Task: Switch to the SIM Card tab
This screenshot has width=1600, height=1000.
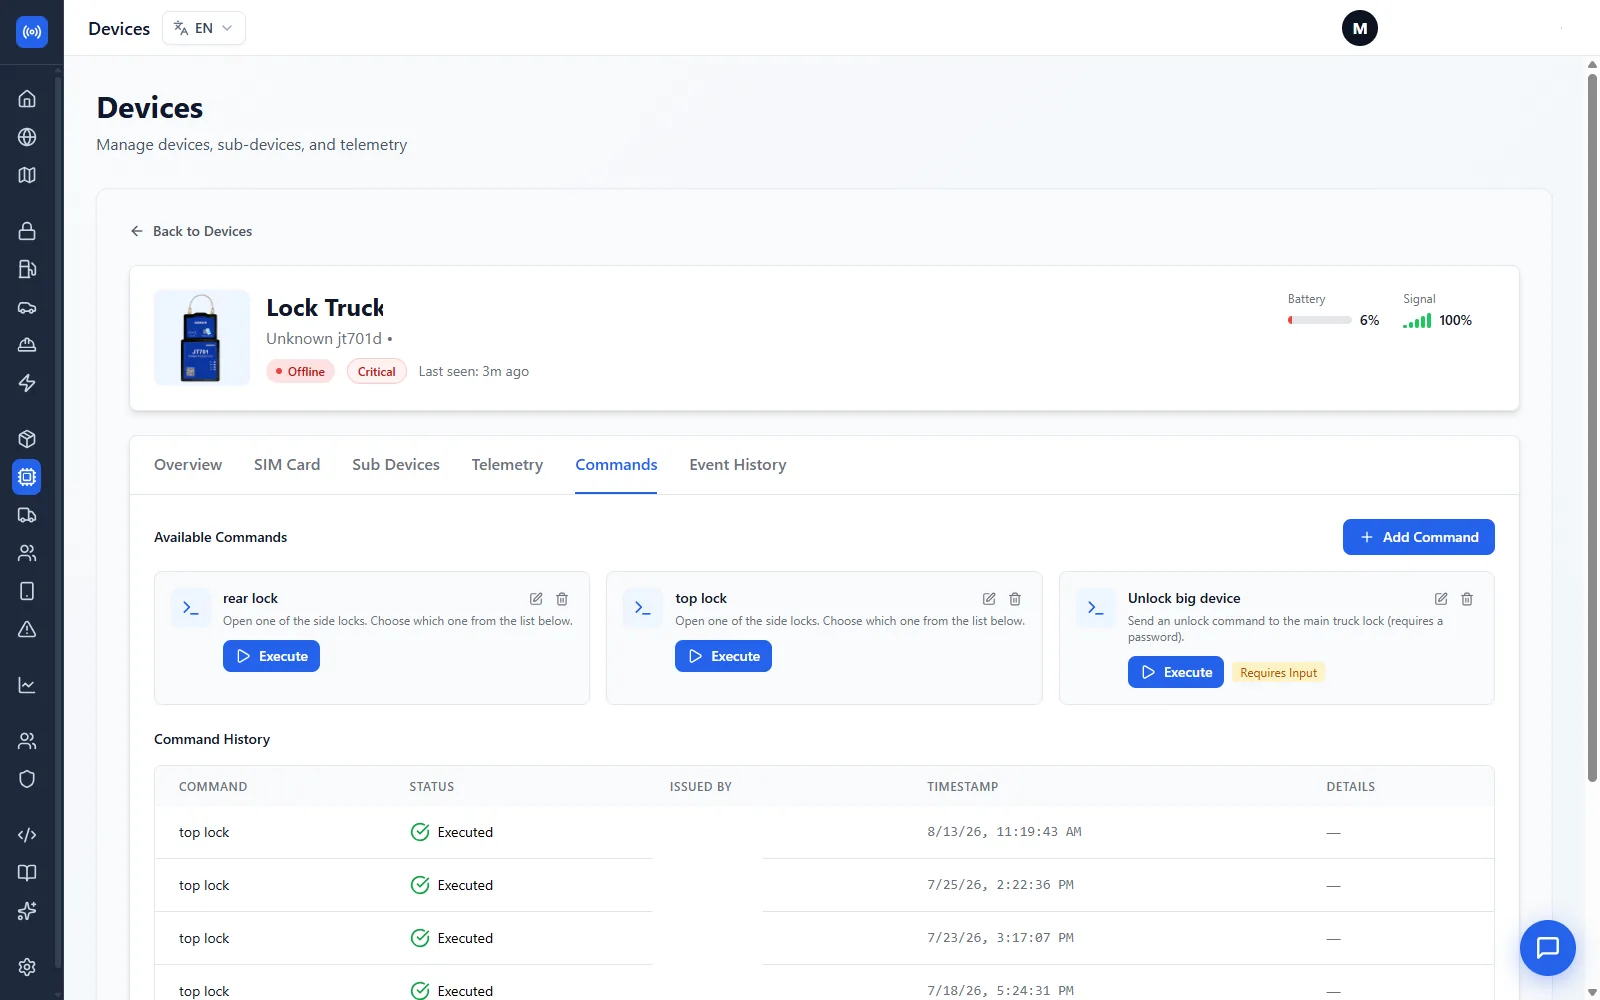Action: [x=287, y=465]
